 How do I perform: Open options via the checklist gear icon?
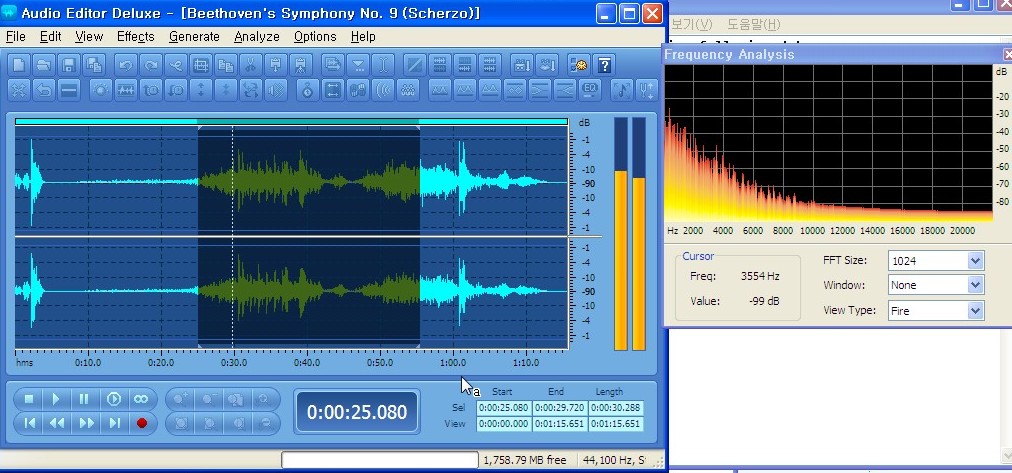click(578, 65)
